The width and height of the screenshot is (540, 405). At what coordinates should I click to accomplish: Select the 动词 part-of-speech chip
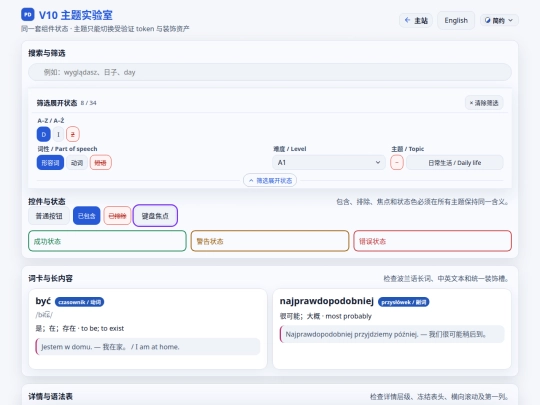(x=77, y=163)
